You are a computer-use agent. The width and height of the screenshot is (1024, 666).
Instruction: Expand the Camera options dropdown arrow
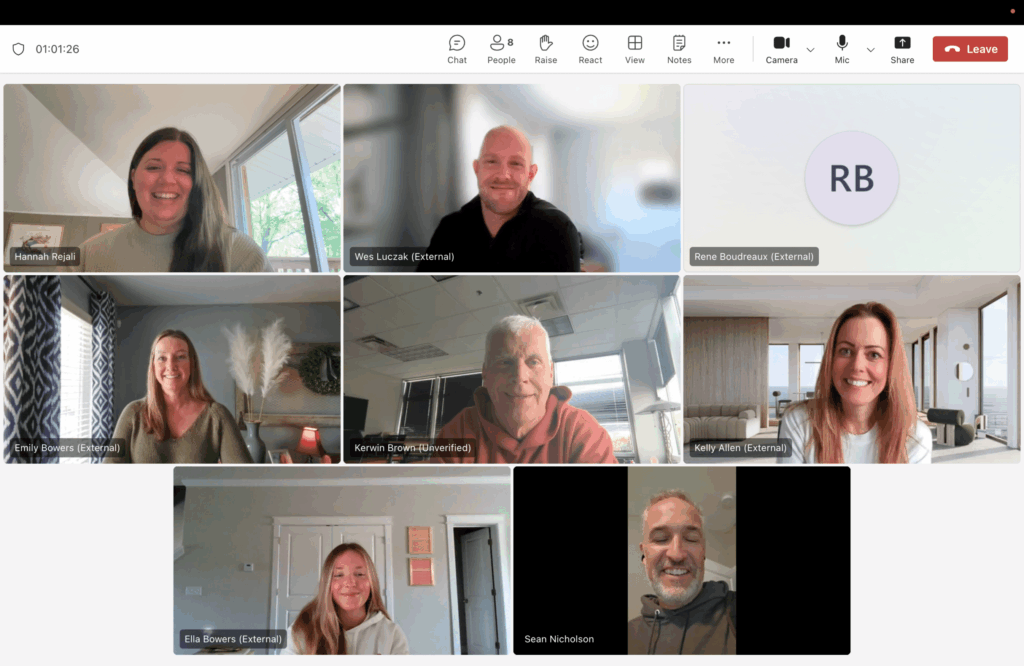tap(811, 50)
